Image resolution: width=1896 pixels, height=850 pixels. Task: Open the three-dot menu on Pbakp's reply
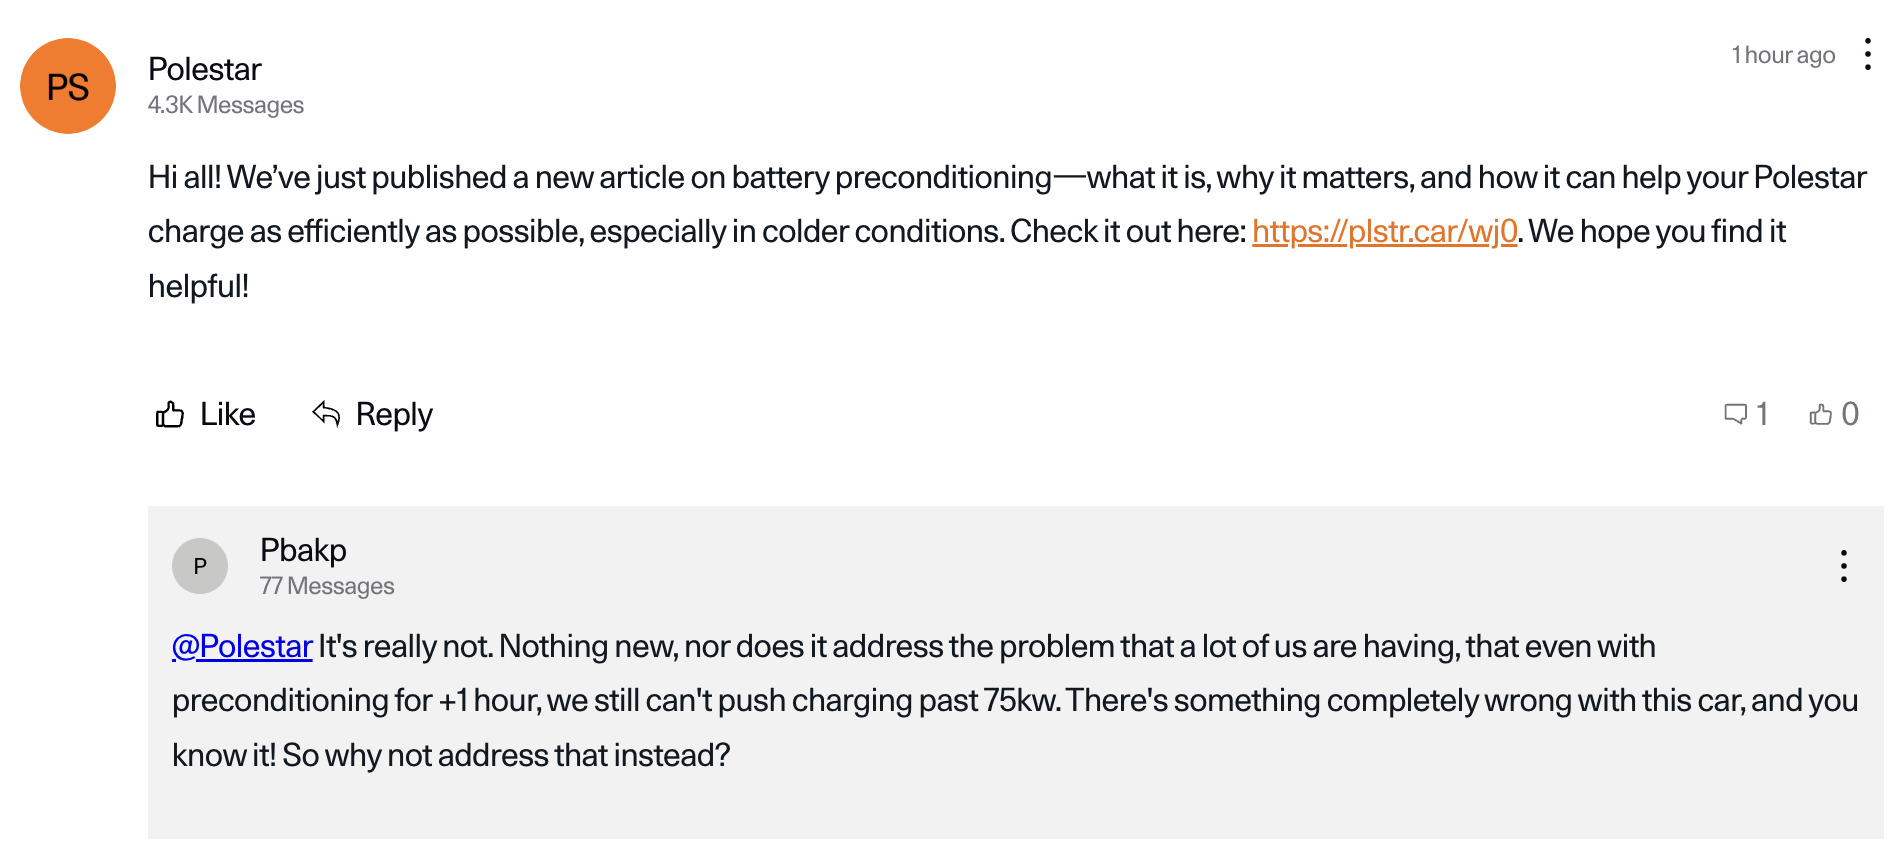point(1843,566)
